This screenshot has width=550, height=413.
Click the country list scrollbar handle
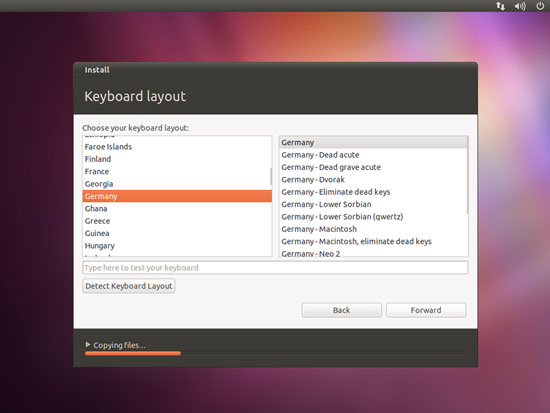(270, 176)
